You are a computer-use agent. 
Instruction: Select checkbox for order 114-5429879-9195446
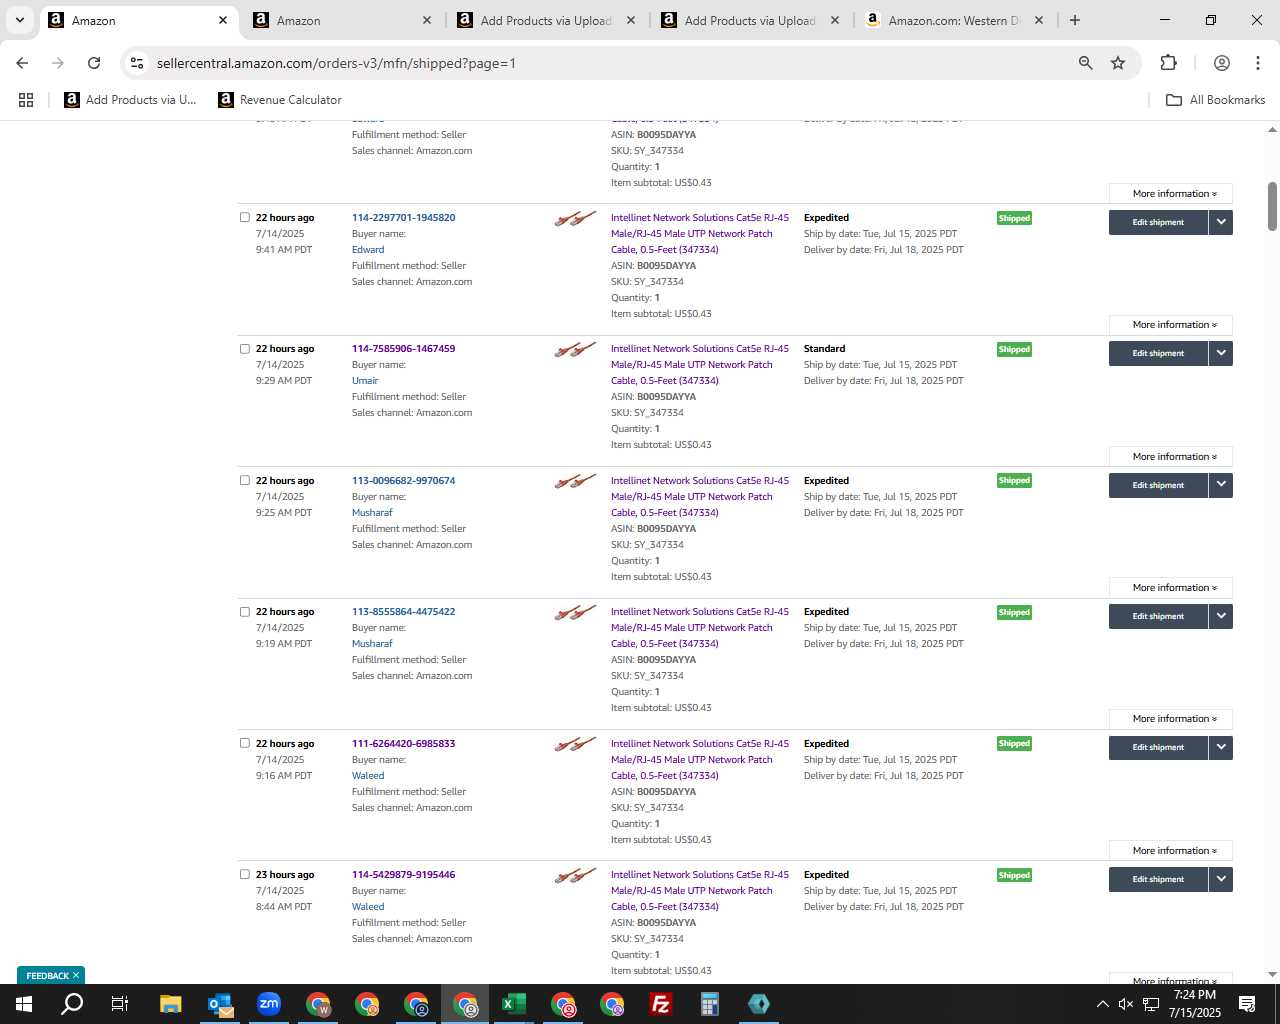pyautogui.click(x=245, y=874)
